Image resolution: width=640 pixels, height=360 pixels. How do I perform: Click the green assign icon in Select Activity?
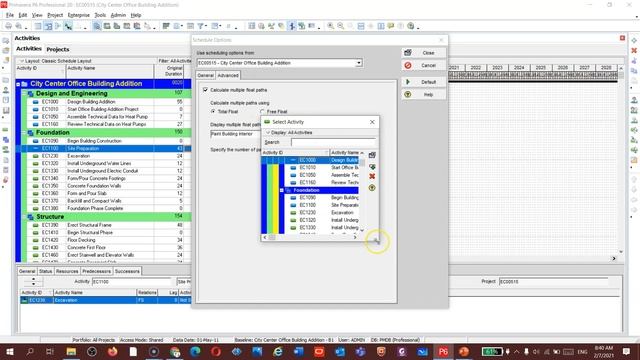click(x=372, y=167)
